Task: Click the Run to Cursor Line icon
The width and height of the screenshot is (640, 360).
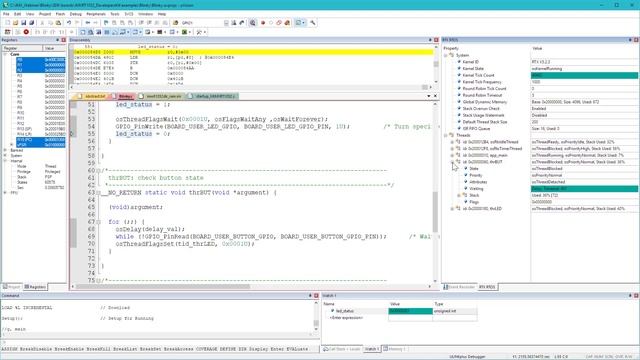Action: click(61, 32)
